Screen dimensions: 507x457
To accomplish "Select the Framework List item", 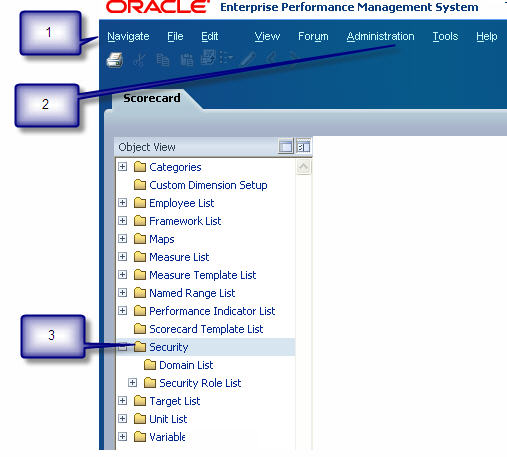I will [185, 221].
